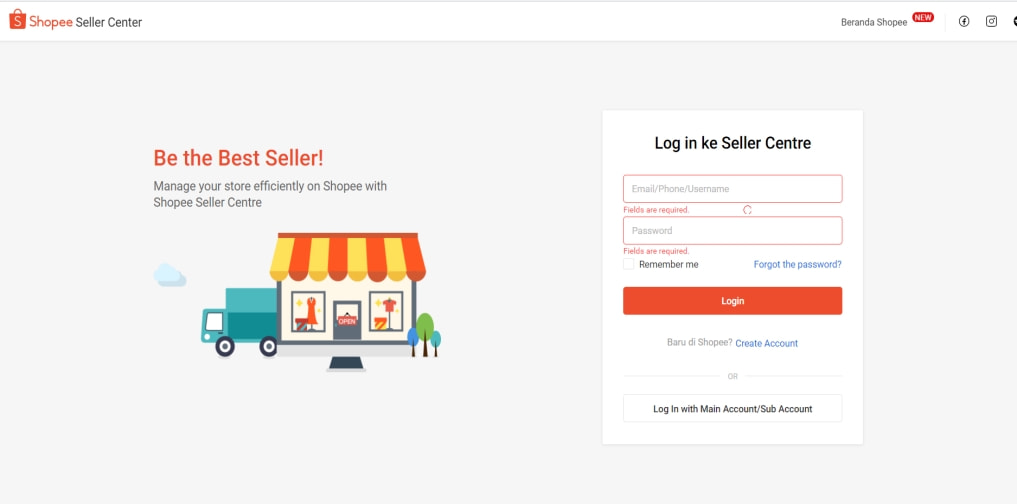
Task: Focus the Password field
Action: [732, 230]
